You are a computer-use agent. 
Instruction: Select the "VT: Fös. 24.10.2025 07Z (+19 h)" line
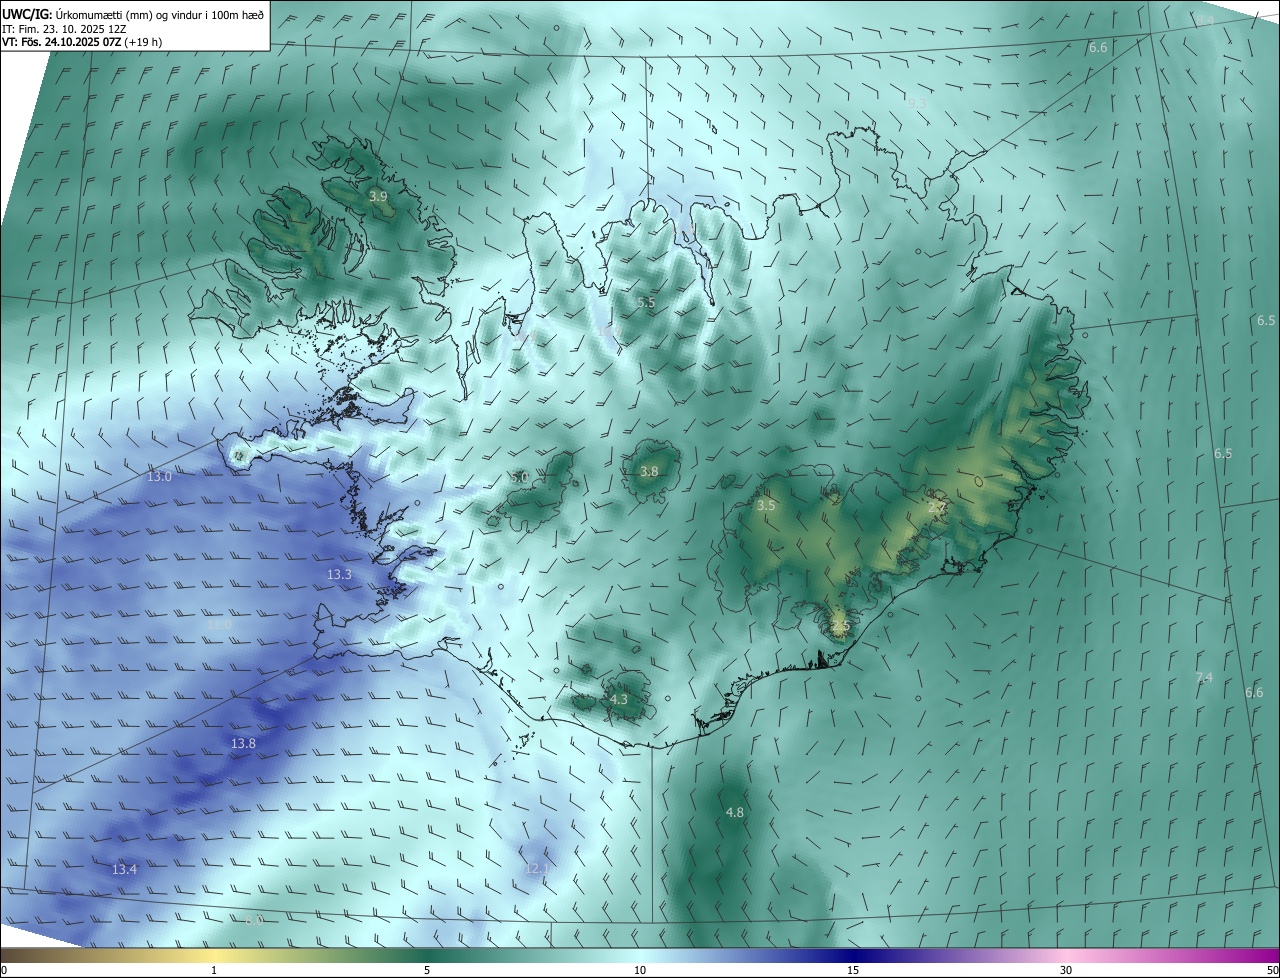(x=82, y=42)
